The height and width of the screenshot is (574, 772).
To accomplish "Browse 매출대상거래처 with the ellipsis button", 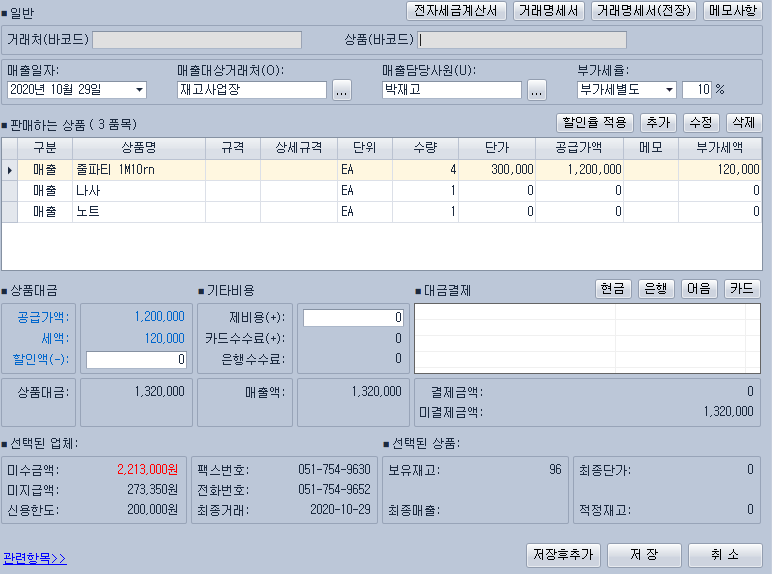I will [x=342, y=90].
